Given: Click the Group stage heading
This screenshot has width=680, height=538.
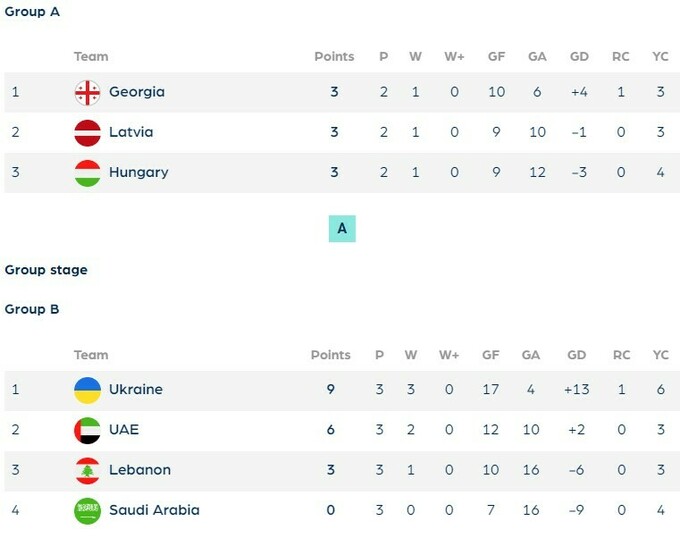Looking at the screenshot, I should point(46,270).
